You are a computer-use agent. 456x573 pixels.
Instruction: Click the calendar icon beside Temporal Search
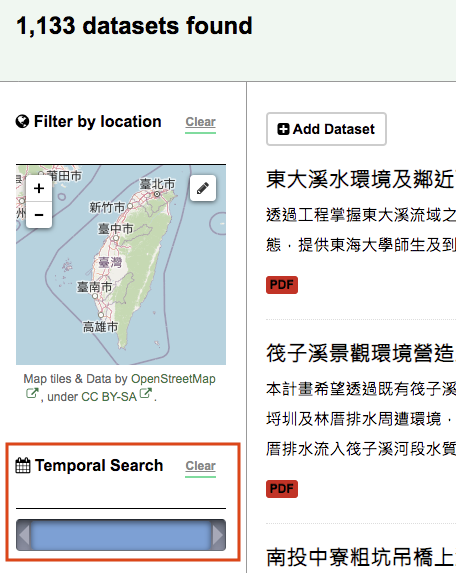tap(23, 466)
